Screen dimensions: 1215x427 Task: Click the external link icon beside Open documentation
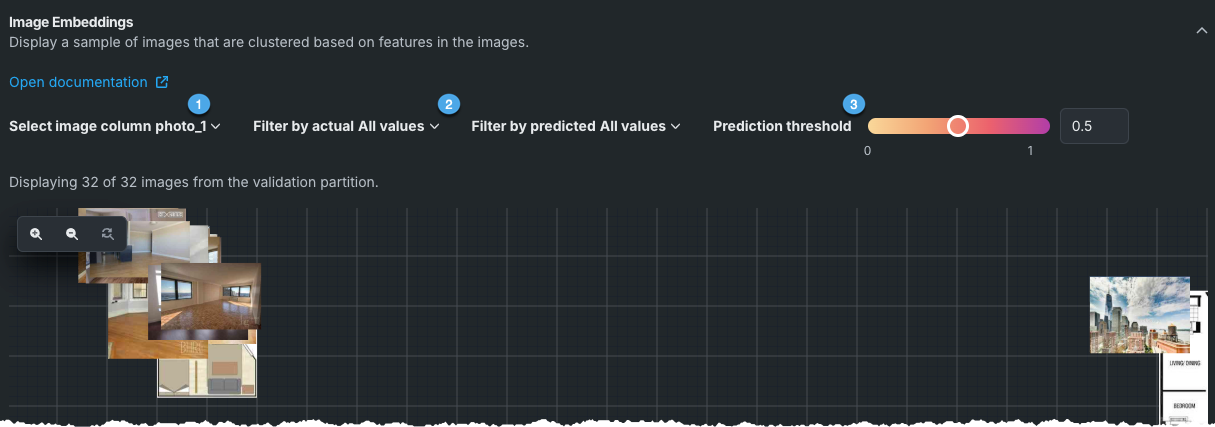(x=162, y=82)
